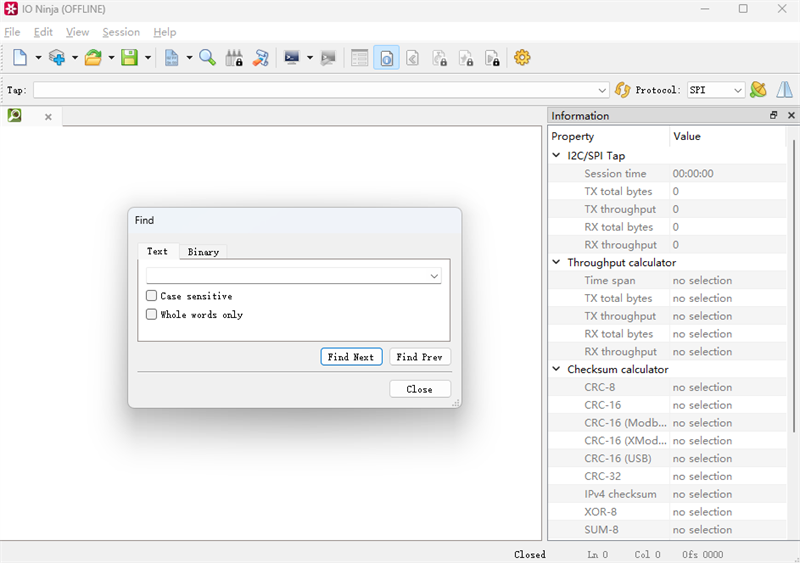Open the Edit menu
Screen dimensions: 800x563
pyautogui.click(x=43, y=32)
